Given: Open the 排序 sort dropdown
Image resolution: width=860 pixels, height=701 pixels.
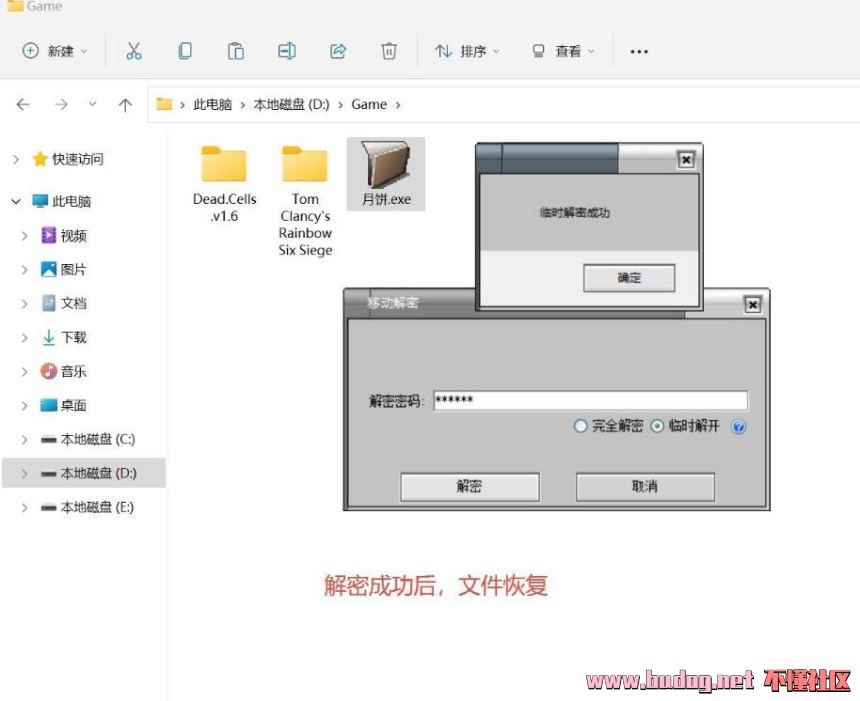Looking at the screenshot, I should click(x=467, y=51).
